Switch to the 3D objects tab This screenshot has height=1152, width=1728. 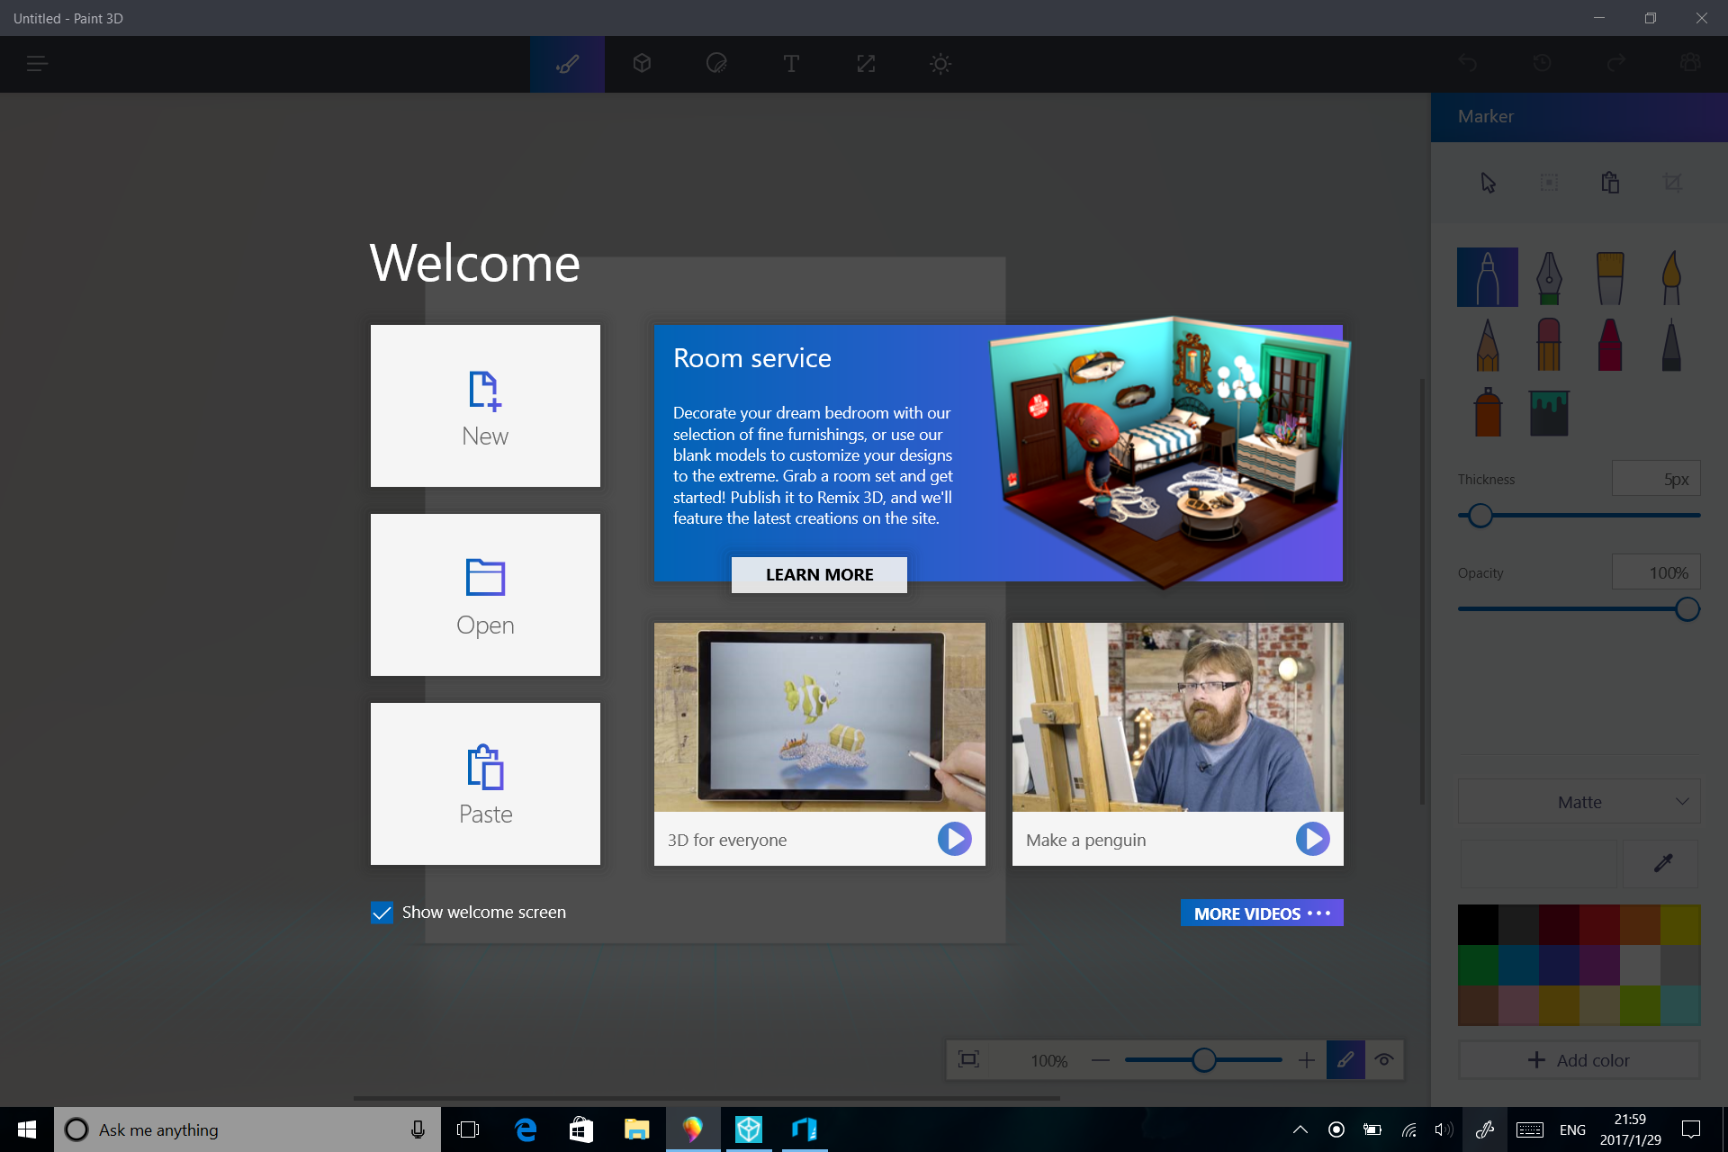click(642, 64)
